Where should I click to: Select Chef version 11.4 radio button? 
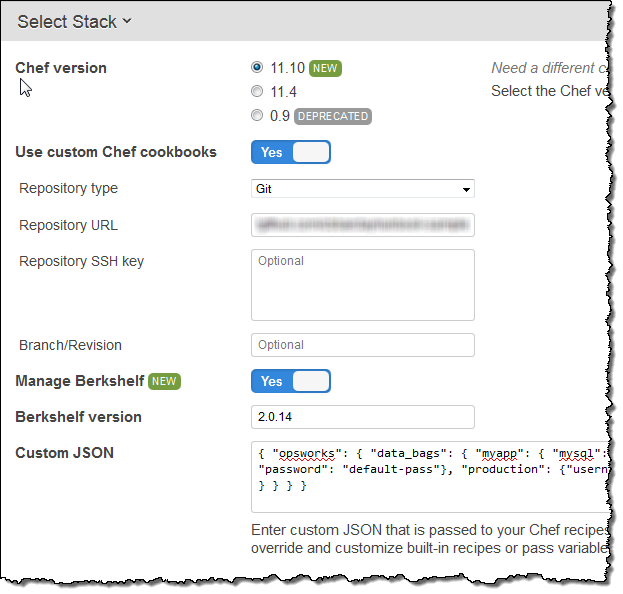click(x=258, y=92)
